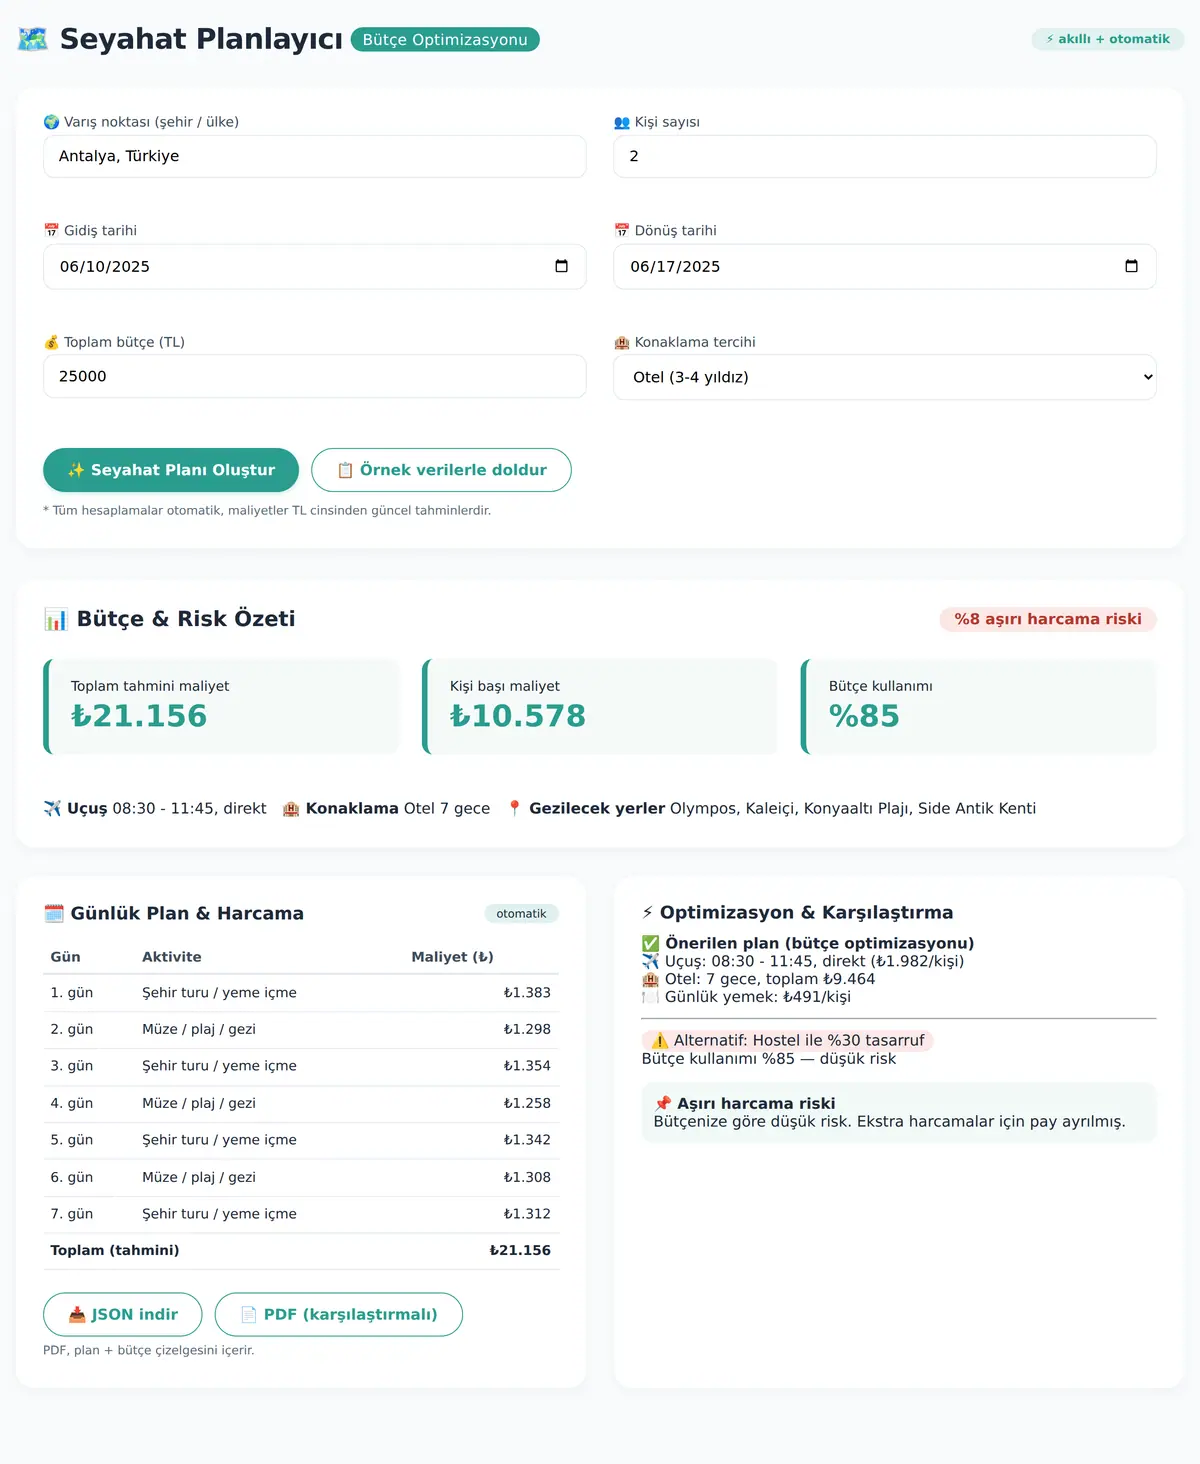Click the Maliyet (₺) column header
The image size is (1200, 1464).
453,957
